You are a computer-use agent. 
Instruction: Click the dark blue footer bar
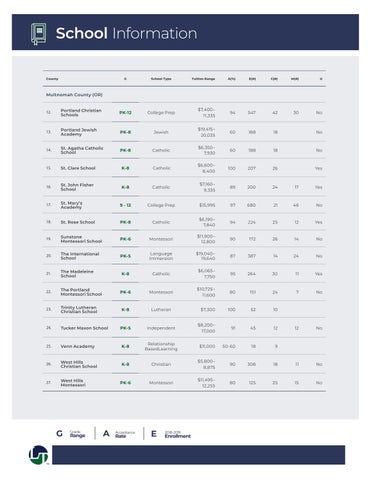(198, 455)
